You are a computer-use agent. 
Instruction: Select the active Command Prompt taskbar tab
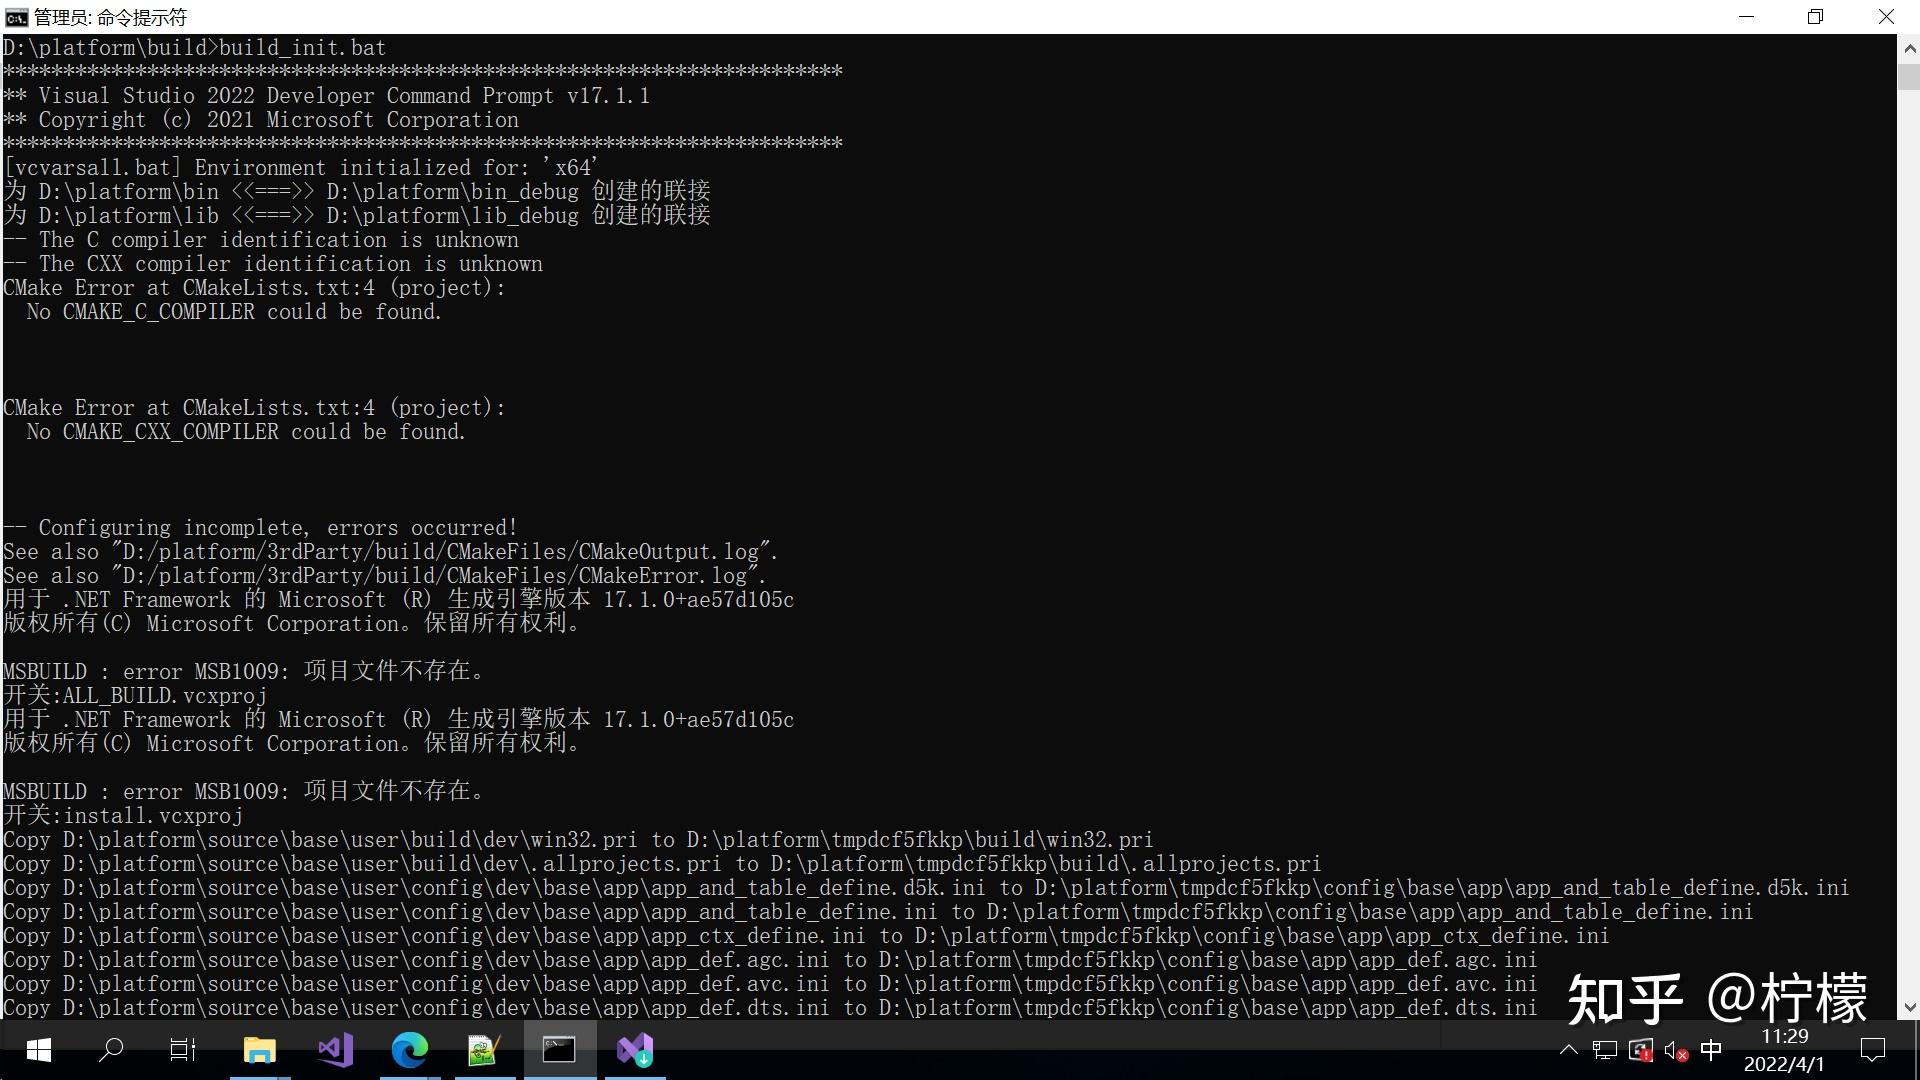pyautogui.click(x=559, y=1050)
